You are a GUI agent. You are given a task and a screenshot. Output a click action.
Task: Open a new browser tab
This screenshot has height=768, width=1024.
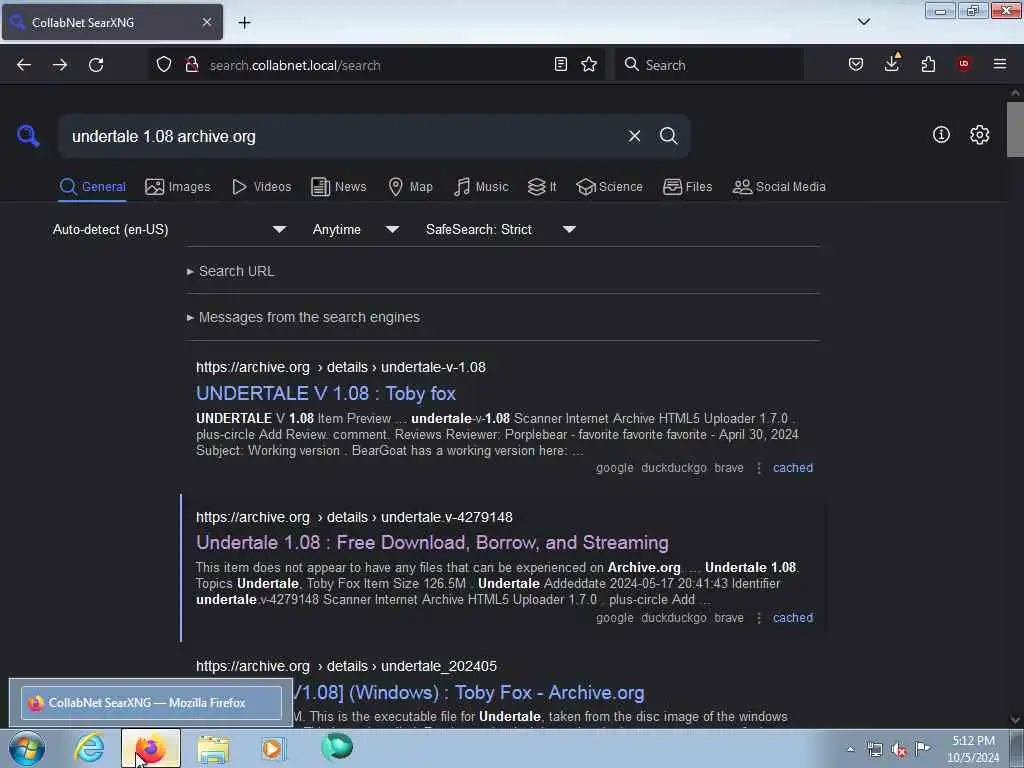pyautogui.click(x=244, y=23)
